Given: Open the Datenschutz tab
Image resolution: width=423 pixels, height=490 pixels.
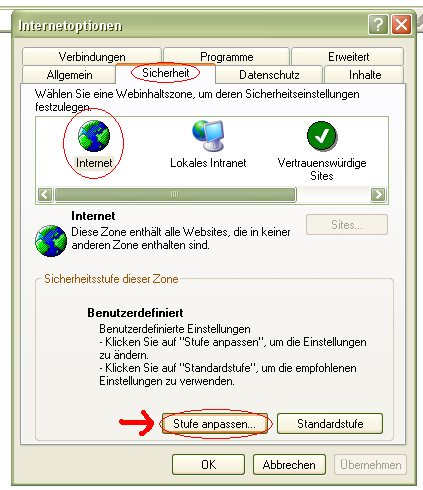Looking at the screenshot, I should [269, 75].
